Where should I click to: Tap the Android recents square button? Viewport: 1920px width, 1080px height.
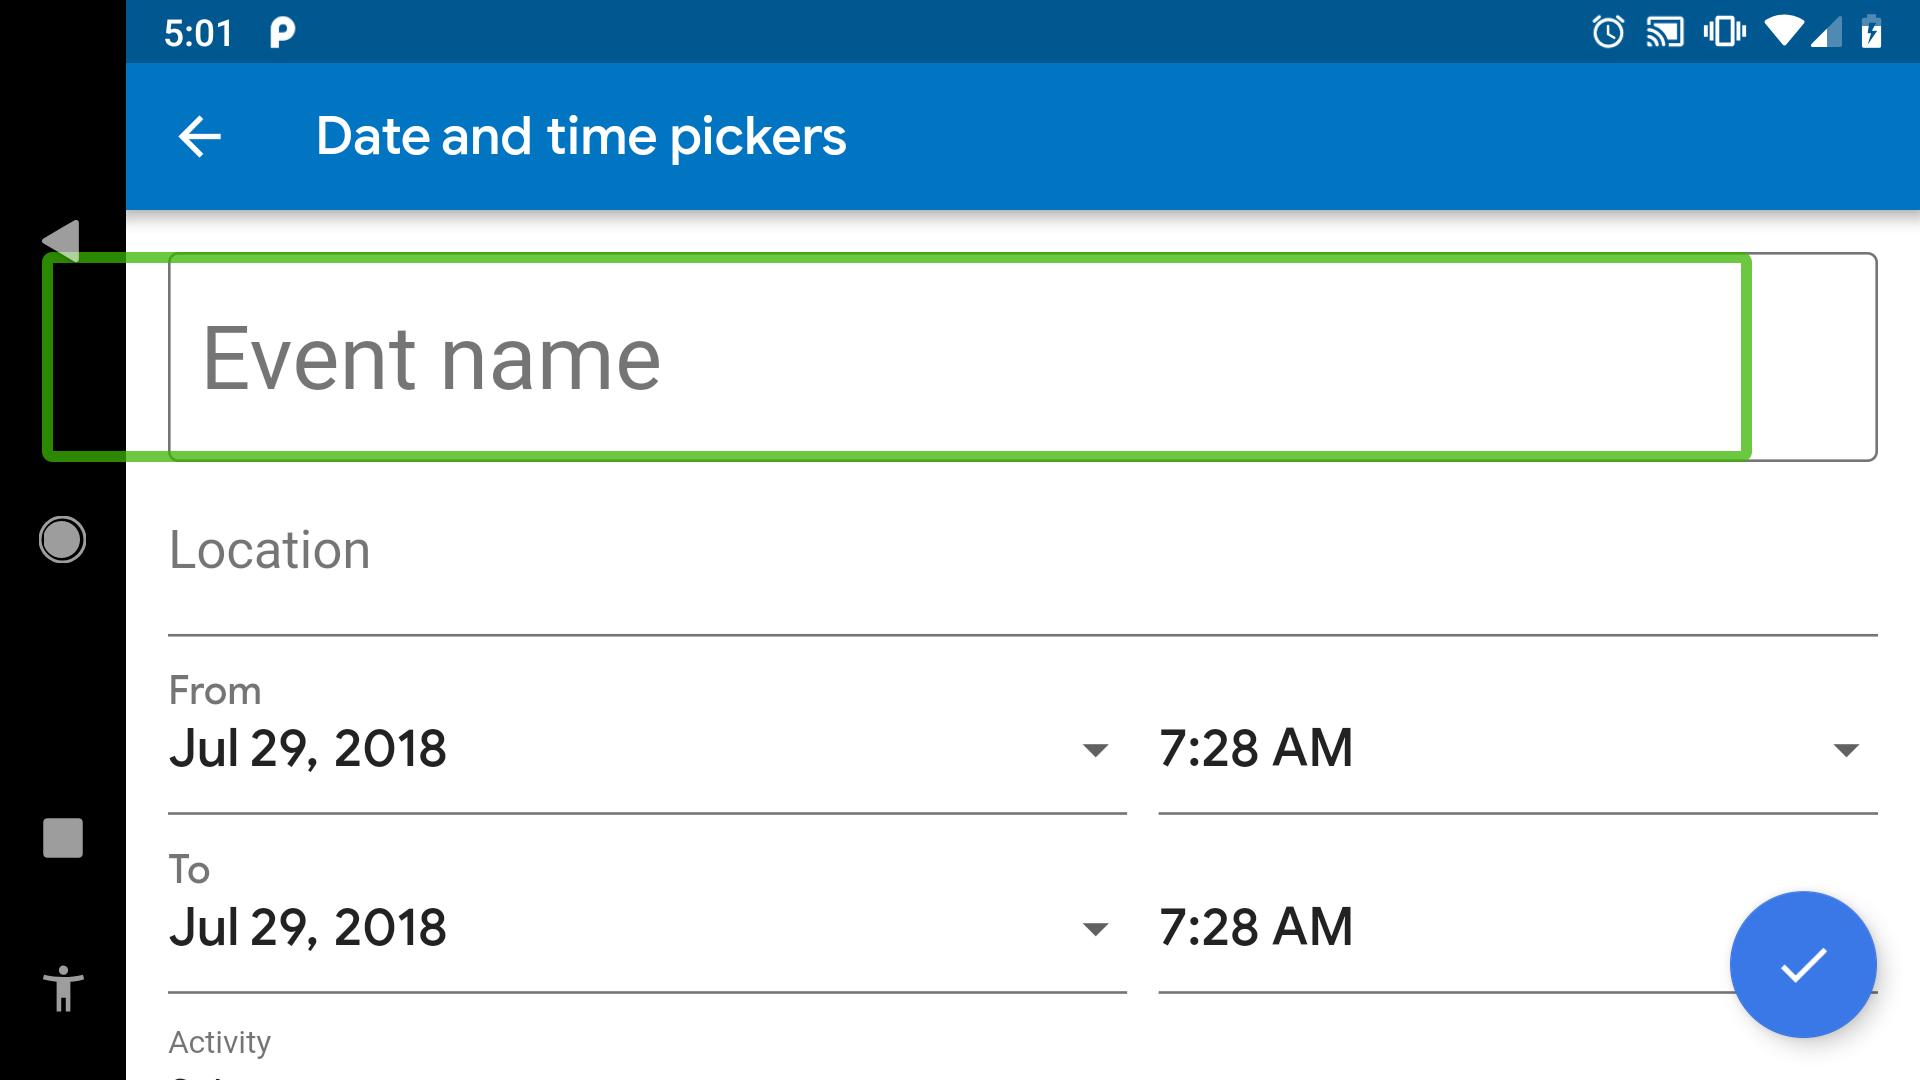click(63, 838)
